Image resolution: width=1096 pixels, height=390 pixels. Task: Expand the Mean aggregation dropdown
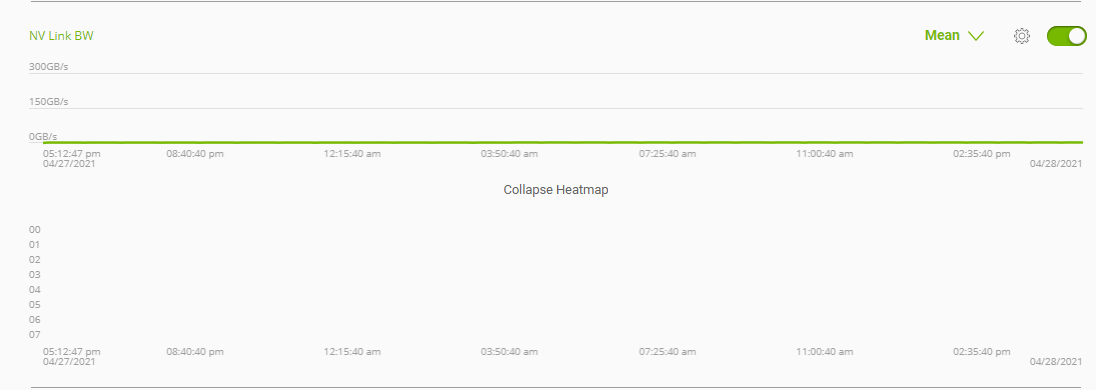[x=954, y=36]
